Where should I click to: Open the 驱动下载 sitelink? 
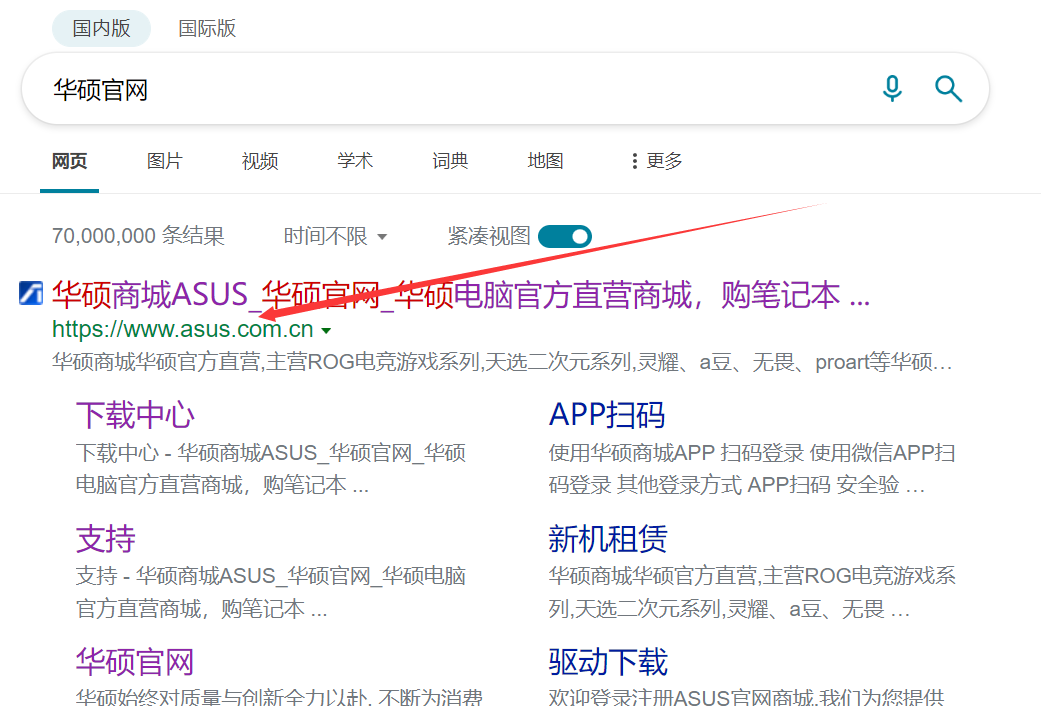pyautogui.click(x=607, y=662)
